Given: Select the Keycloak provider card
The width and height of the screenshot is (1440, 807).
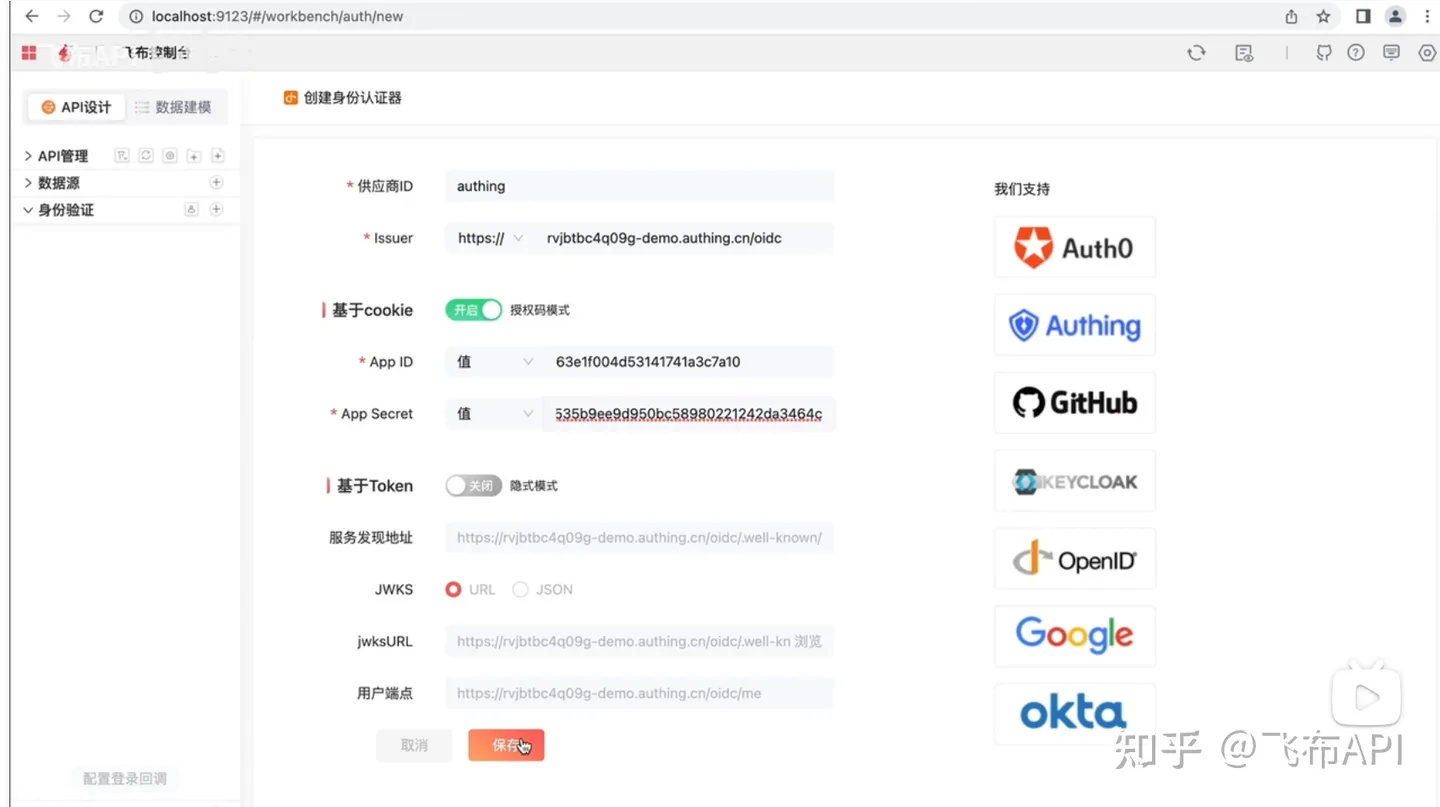Looking at the screenshot, I should 1075,481.
